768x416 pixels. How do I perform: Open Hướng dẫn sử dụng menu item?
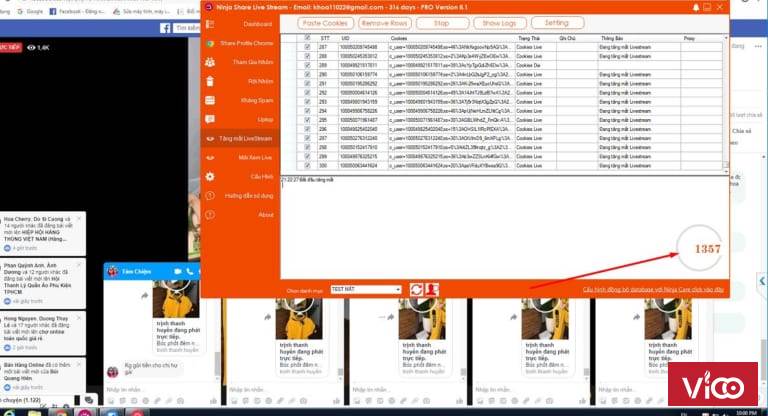coord(240,196)
